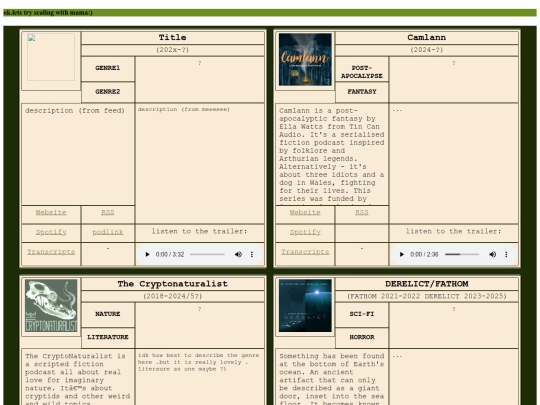Open the Website link in Title card

tap(51, 212)
